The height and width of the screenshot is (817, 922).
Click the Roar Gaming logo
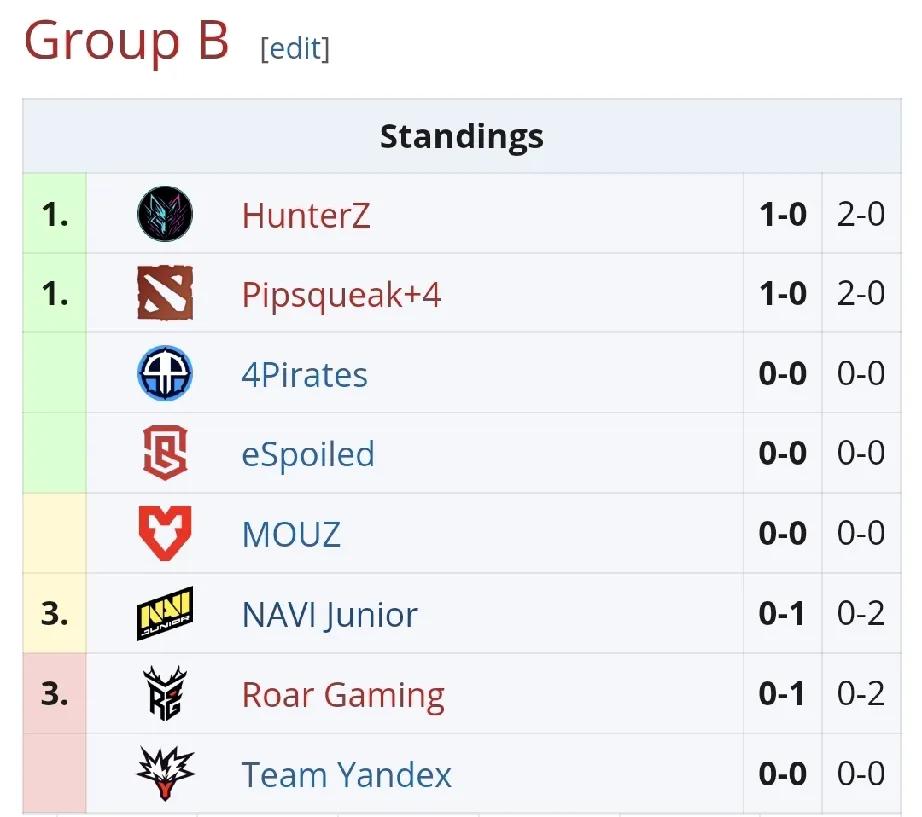coord(165,694)
